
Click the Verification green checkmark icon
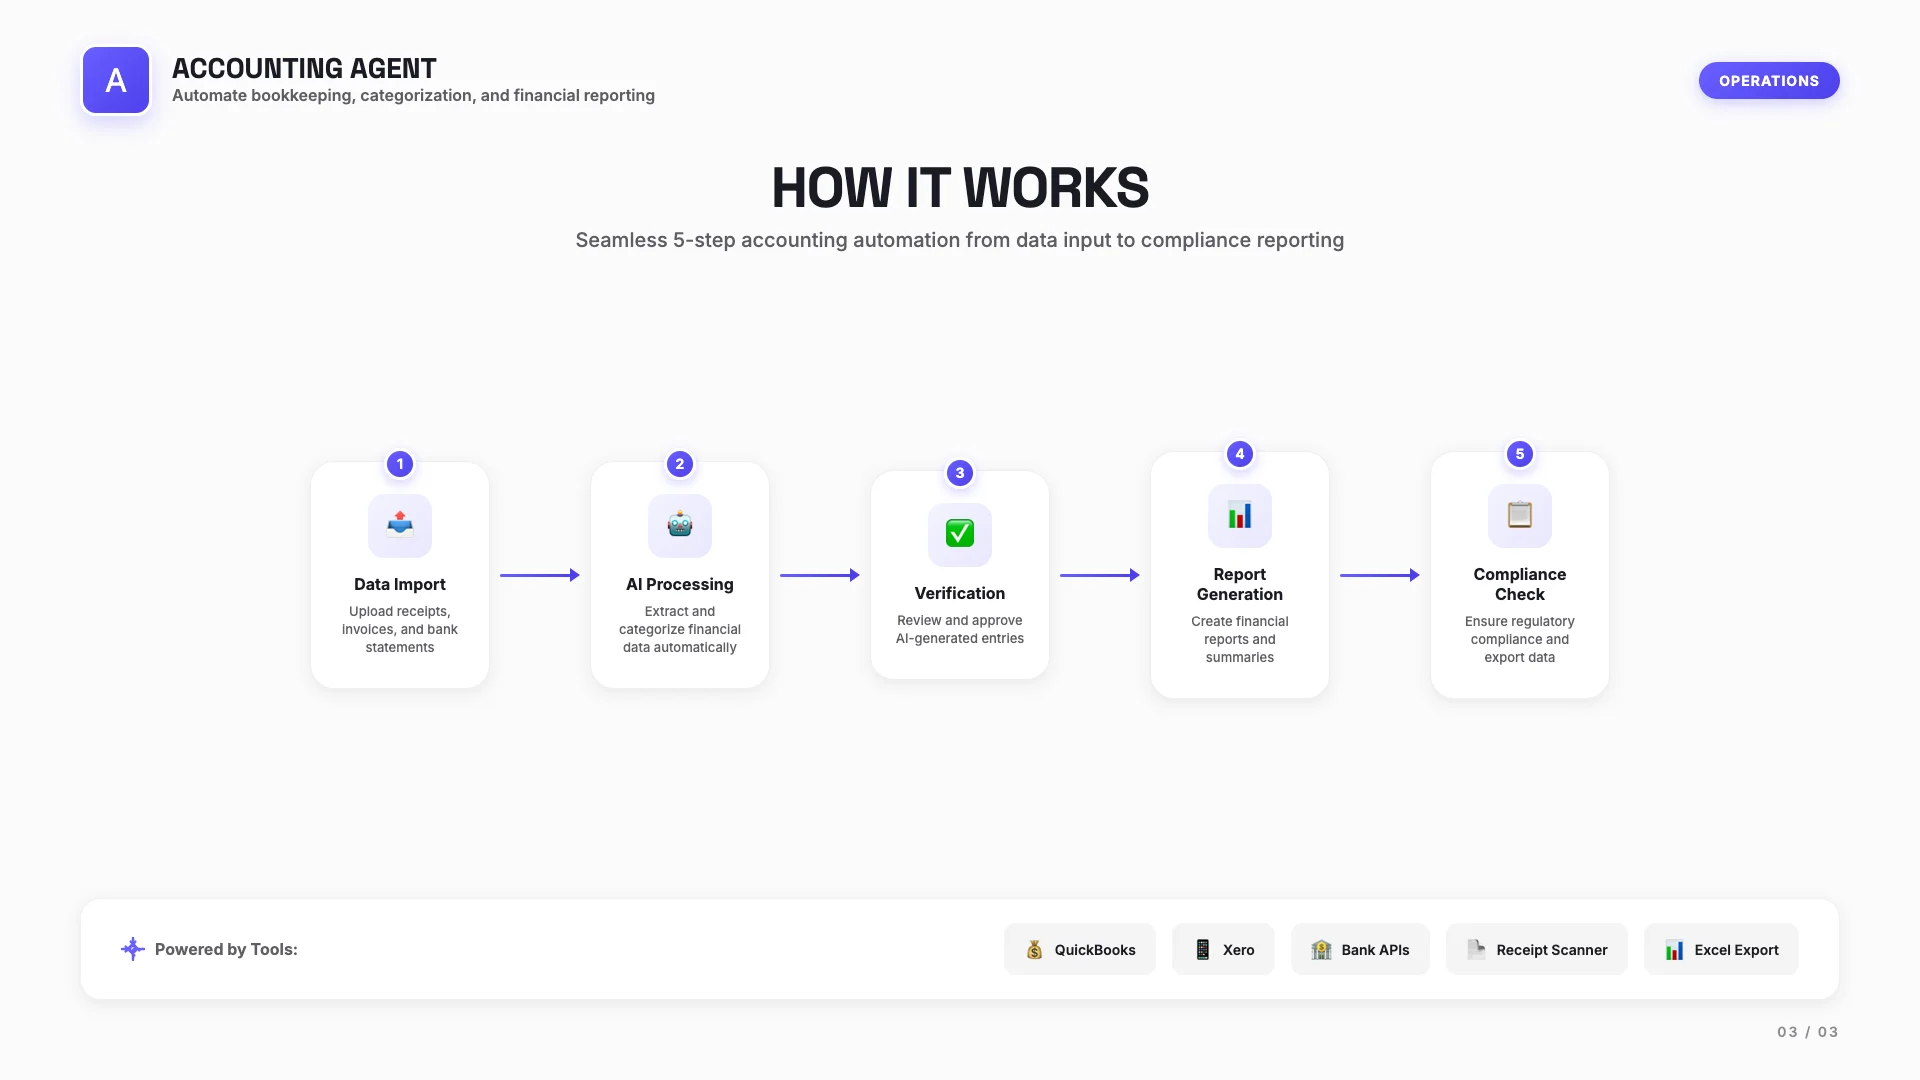click(960, 534)
